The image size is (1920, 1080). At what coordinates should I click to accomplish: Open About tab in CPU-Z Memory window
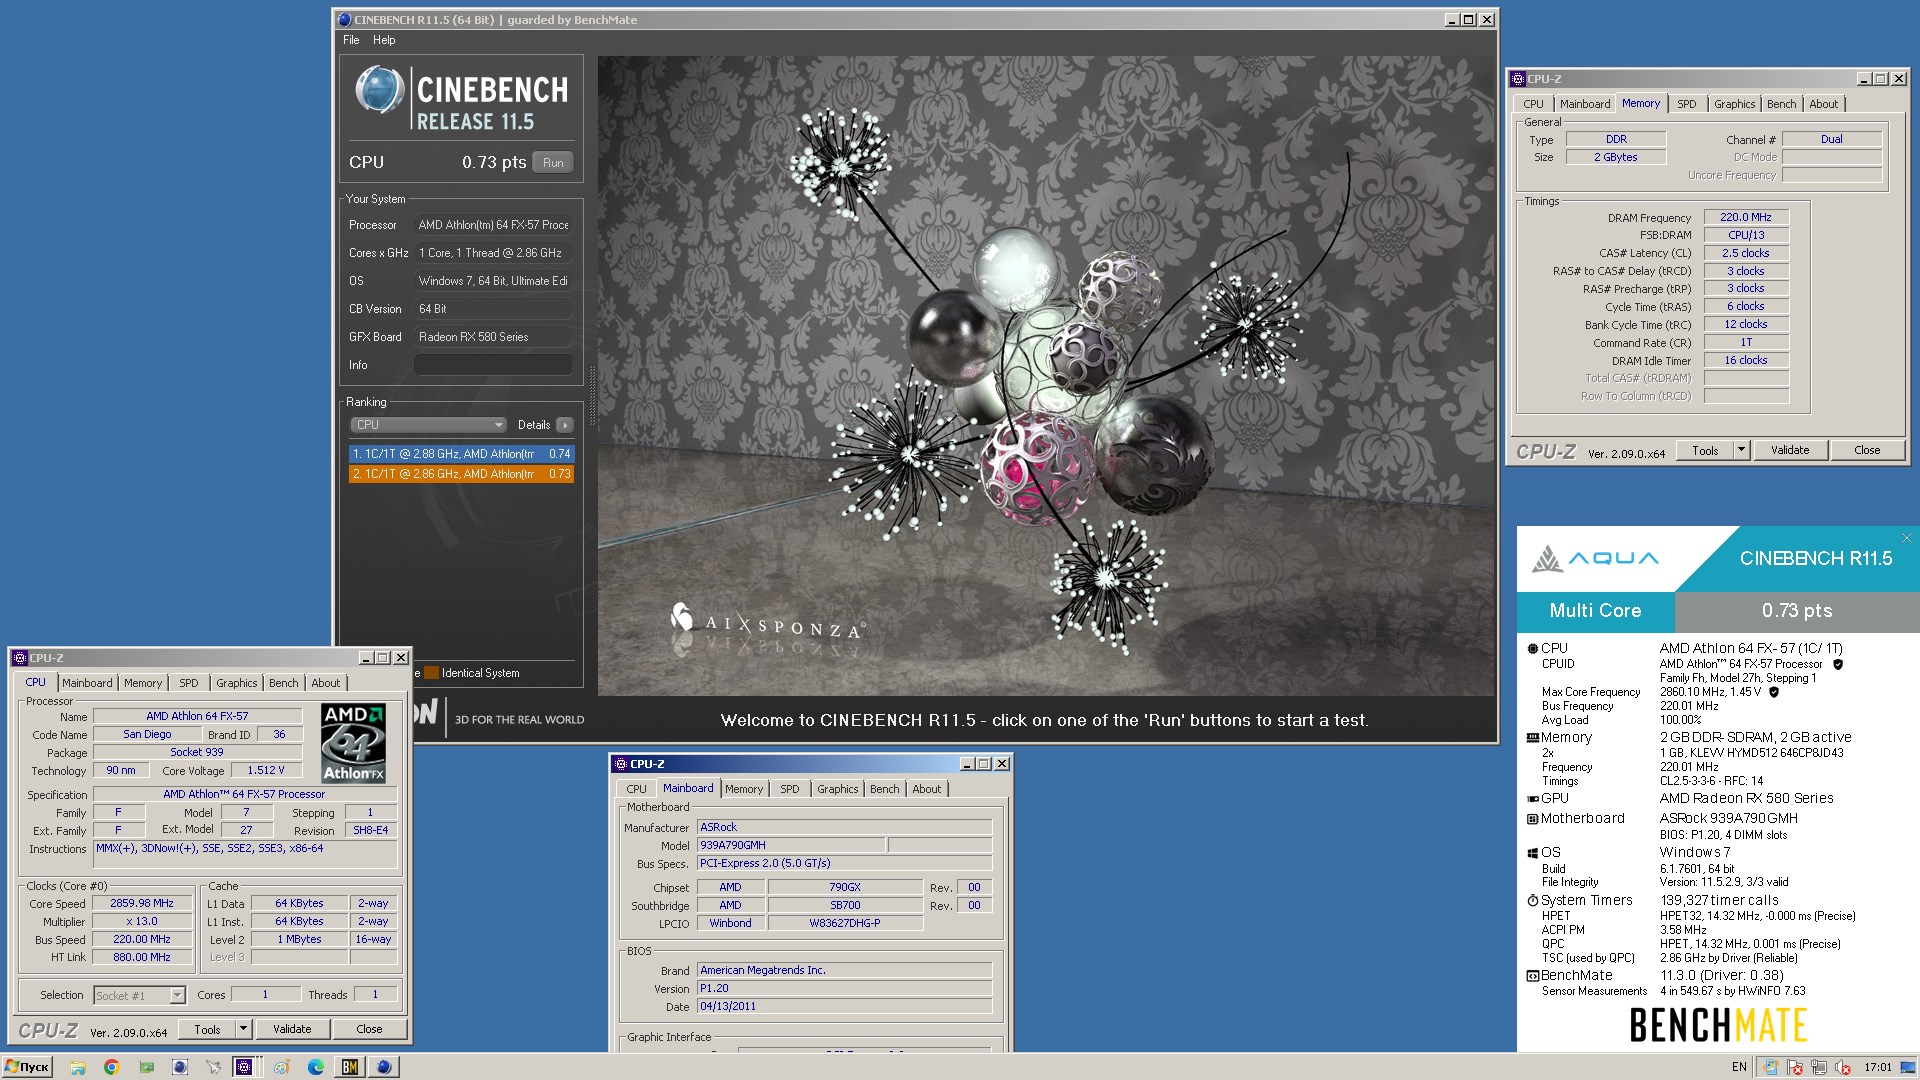point(1823,104)
